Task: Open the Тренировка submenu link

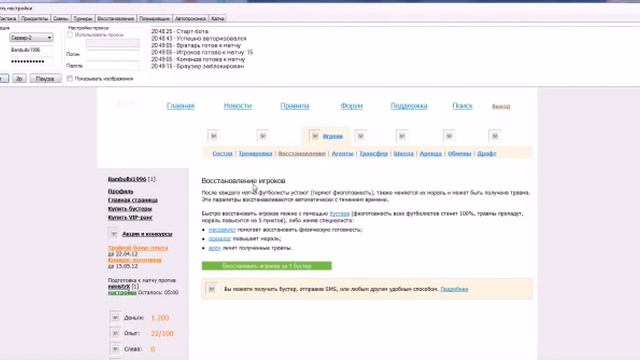Action: point(255,153)
